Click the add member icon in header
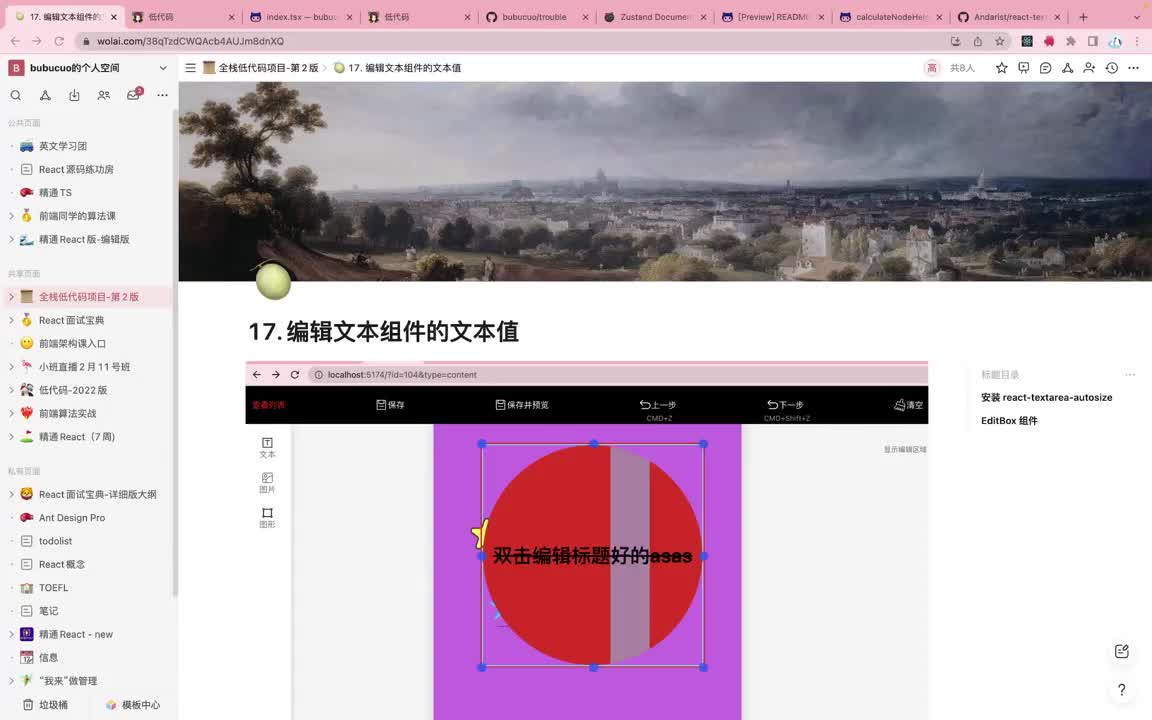The image size is (1152, 720). click(x=1090, y=68)
